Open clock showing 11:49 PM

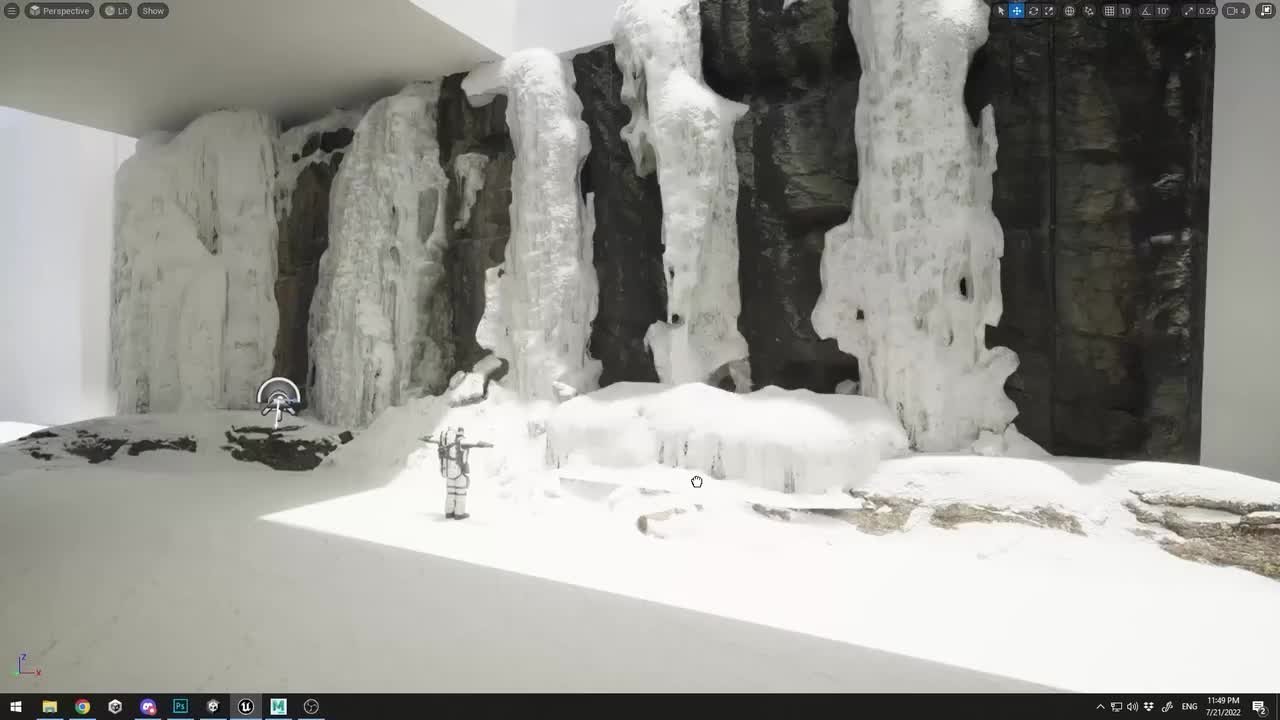[1223, 707]
